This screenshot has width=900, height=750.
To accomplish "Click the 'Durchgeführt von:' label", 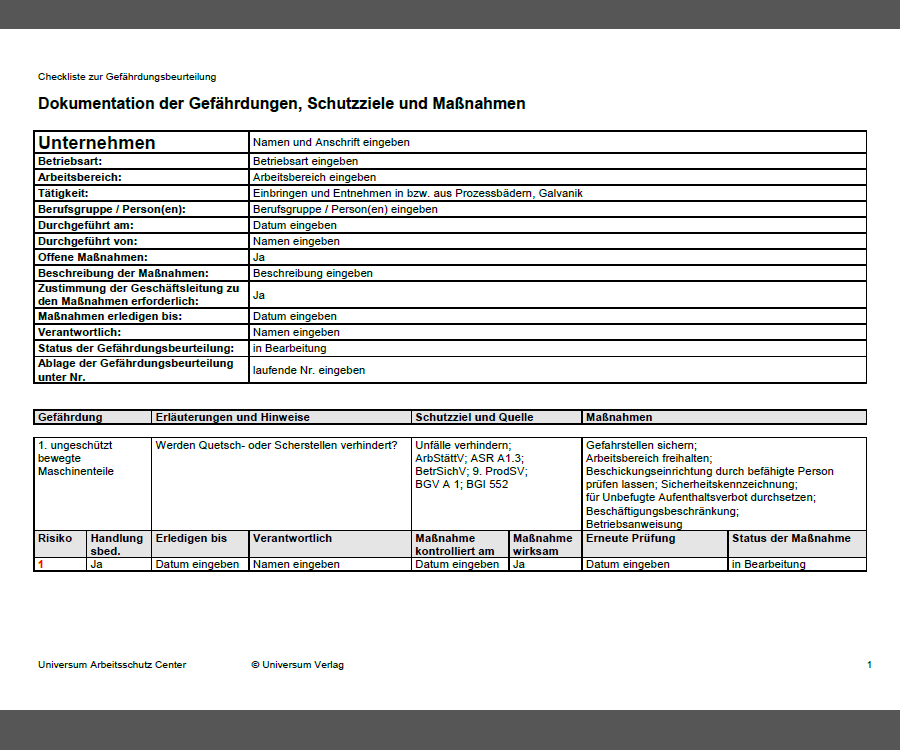I will (x=88, y=242).
